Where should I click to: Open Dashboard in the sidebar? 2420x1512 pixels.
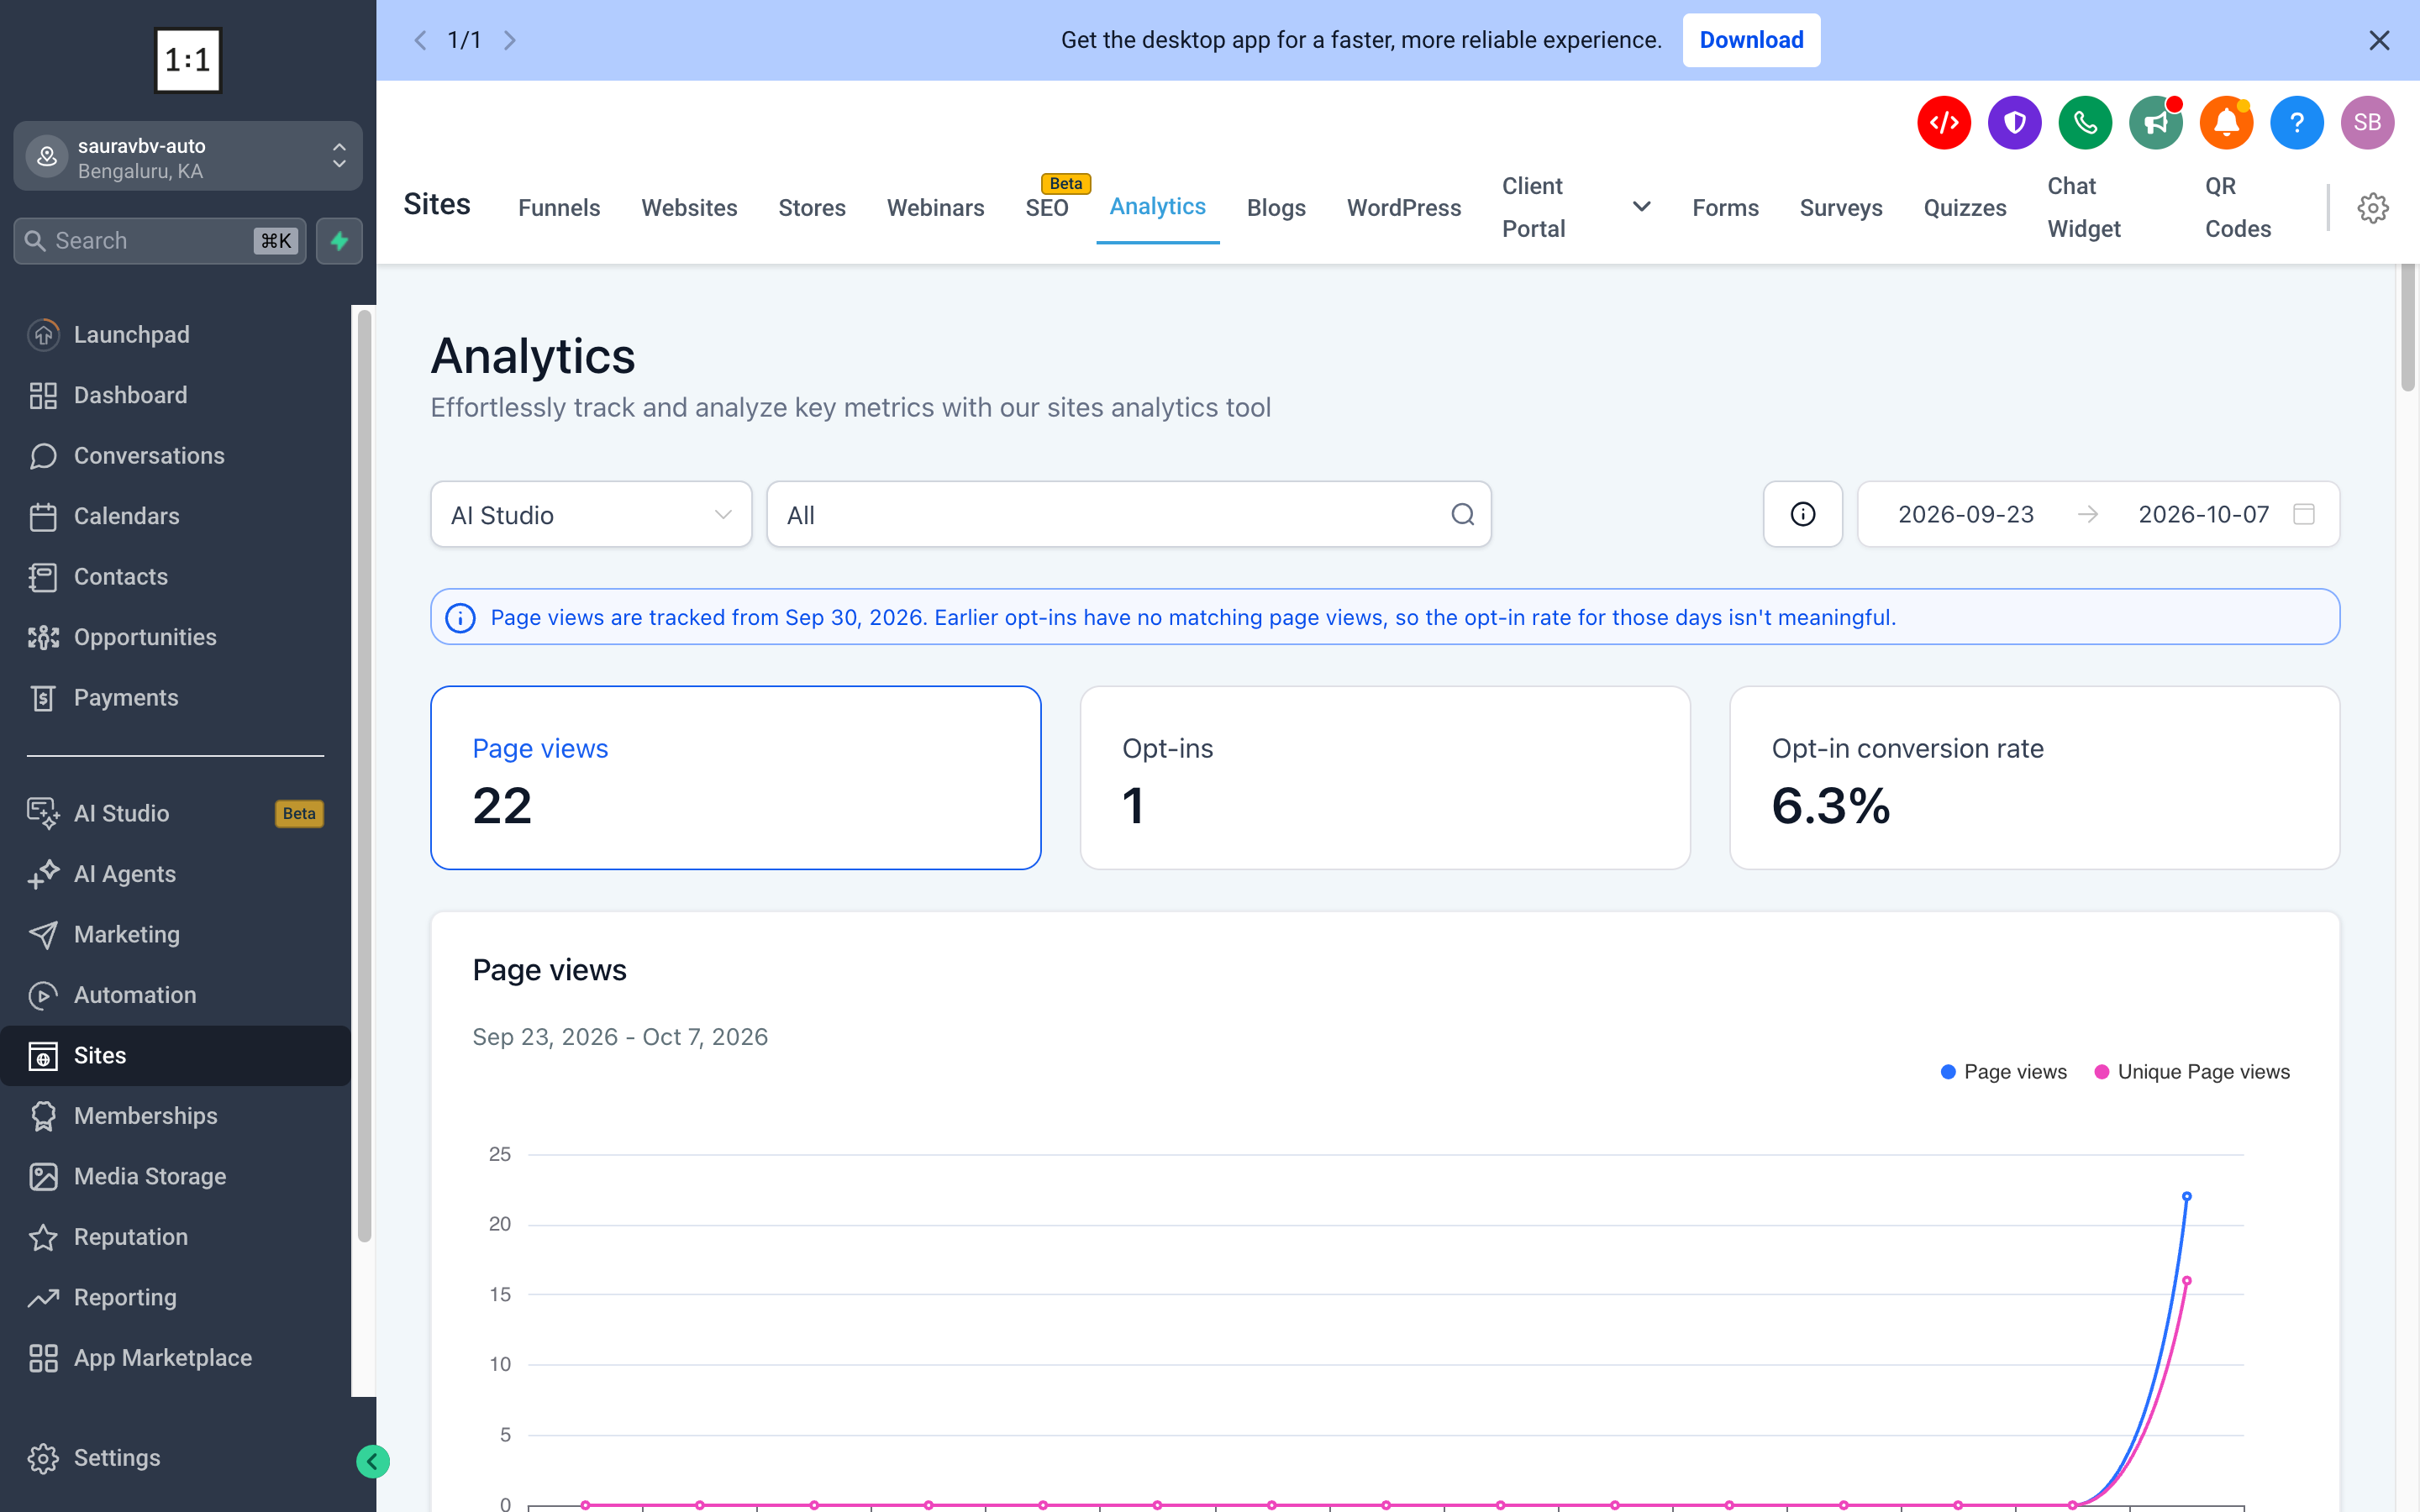point(175,395)
